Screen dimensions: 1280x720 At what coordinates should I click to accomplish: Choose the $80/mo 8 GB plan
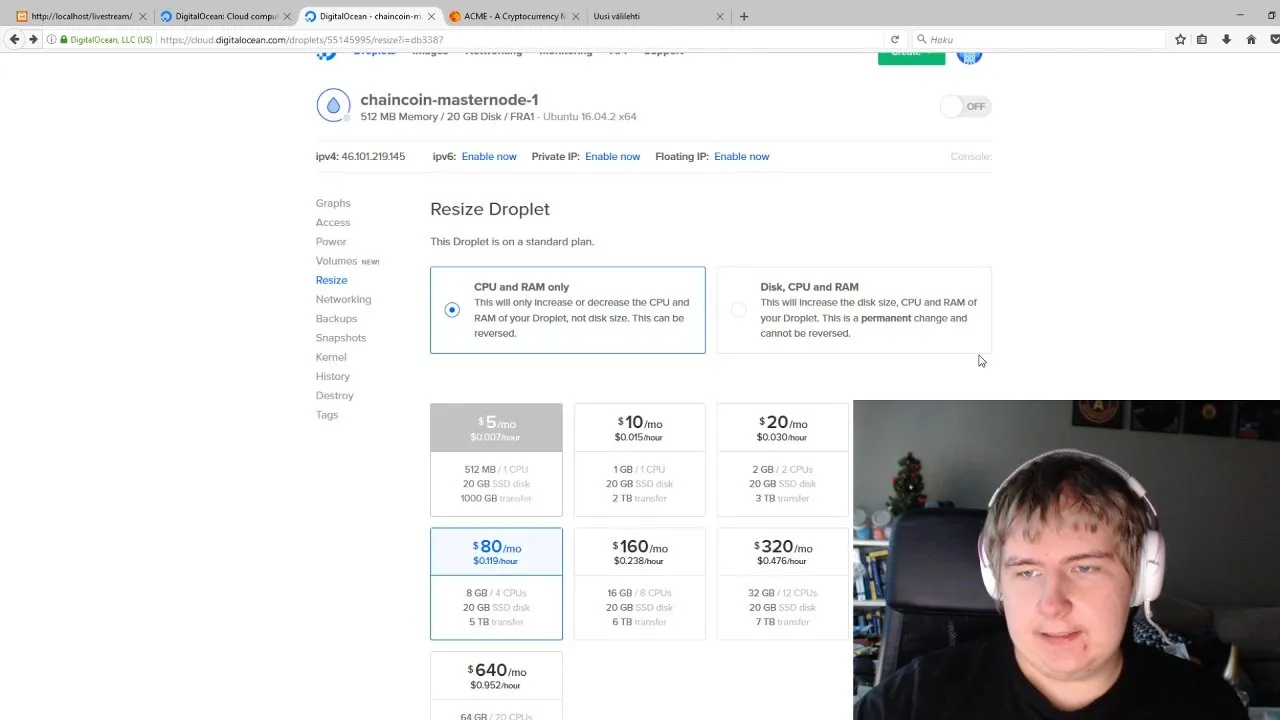coord(496,584)
